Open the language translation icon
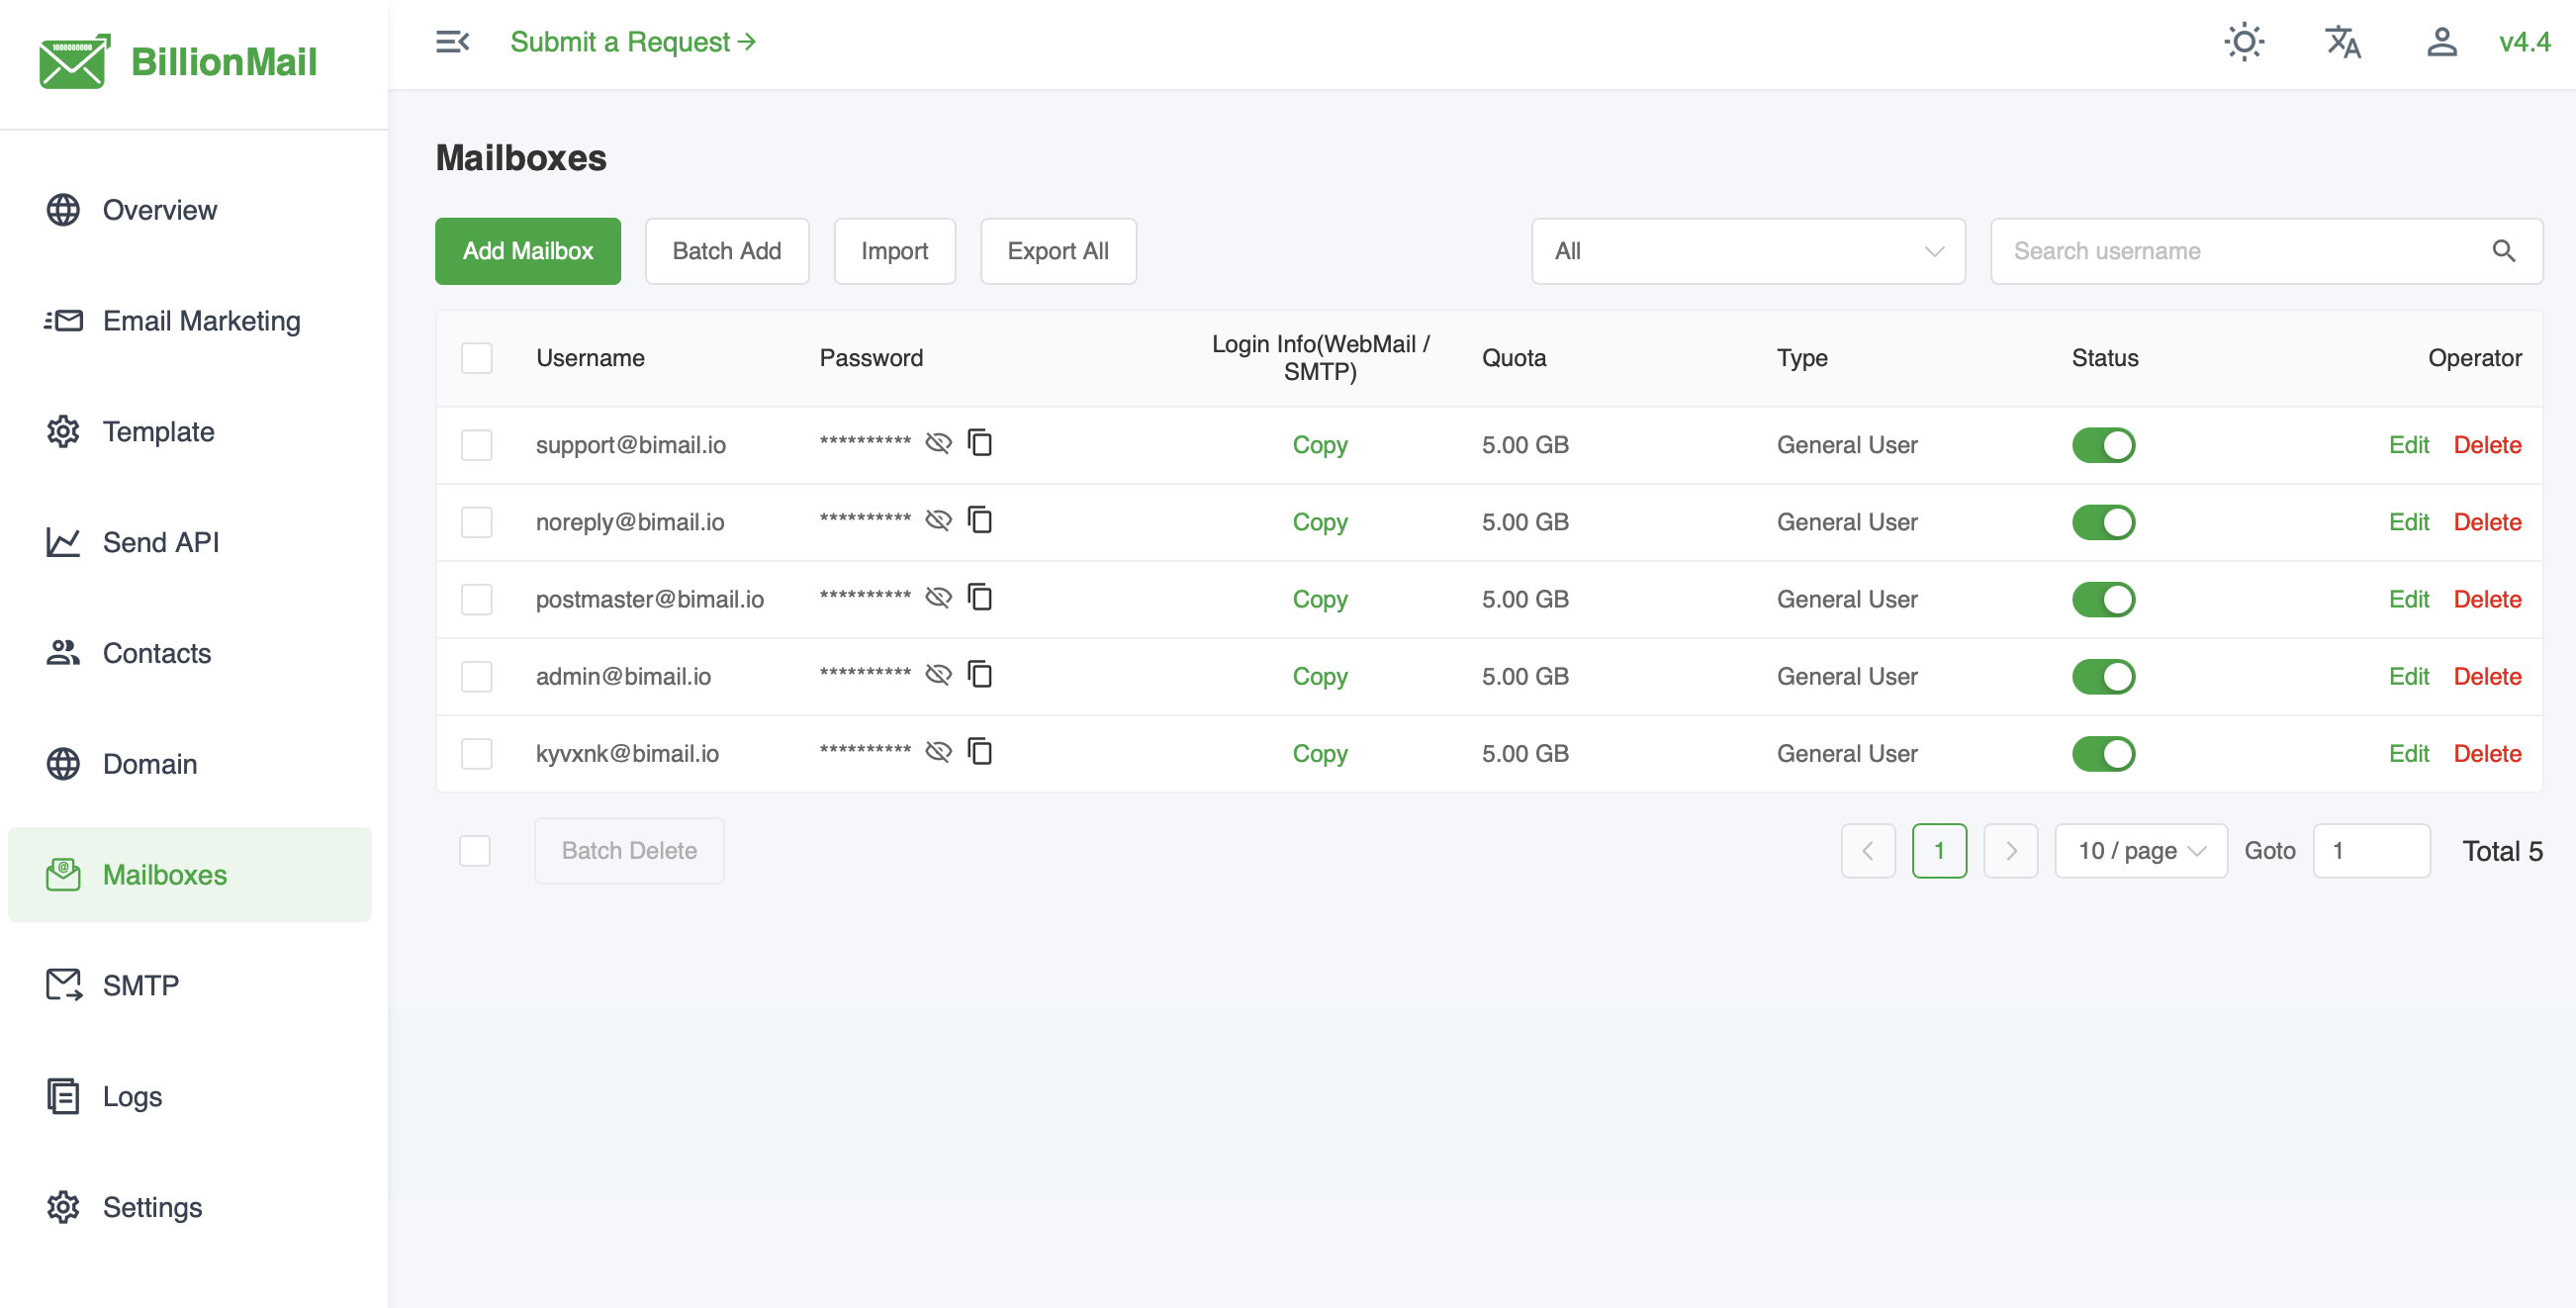2576x1308 pixels. pos(2342,42)
